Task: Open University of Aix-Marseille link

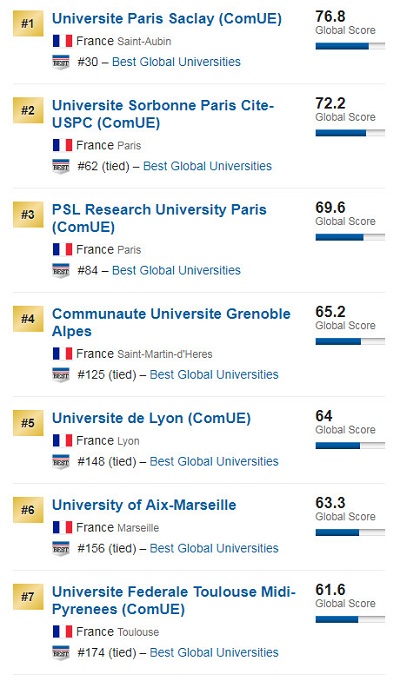Action: pyautogui.click(x=144, y=505)
